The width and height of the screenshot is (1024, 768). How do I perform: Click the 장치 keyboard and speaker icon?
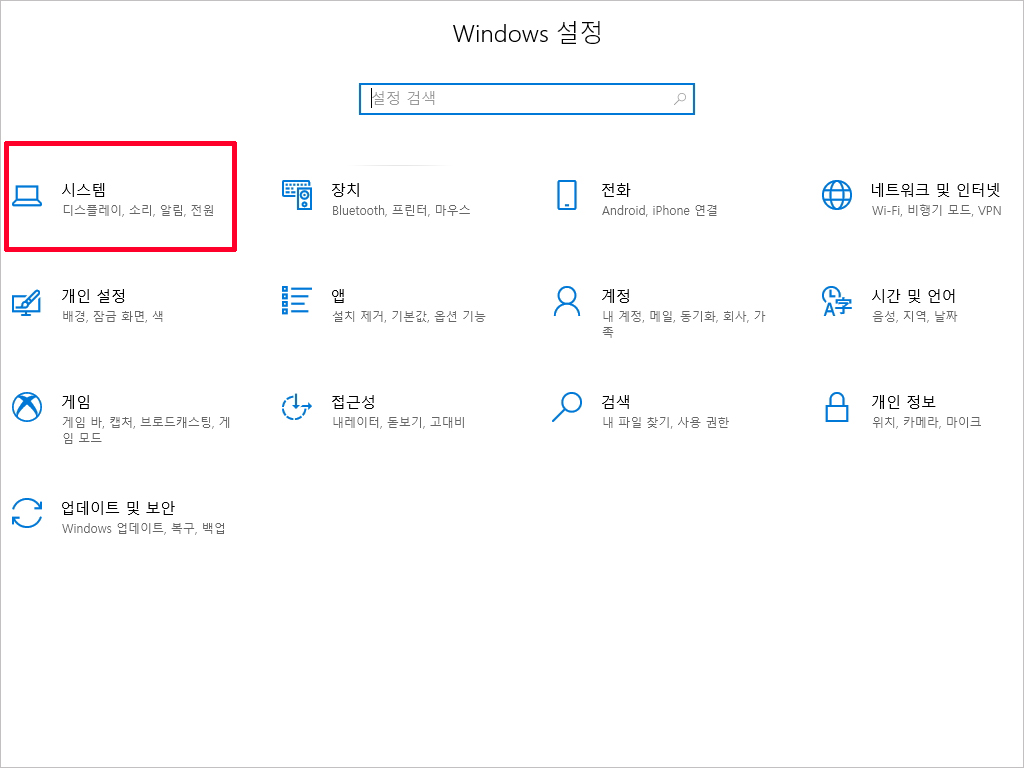[297, 195]
